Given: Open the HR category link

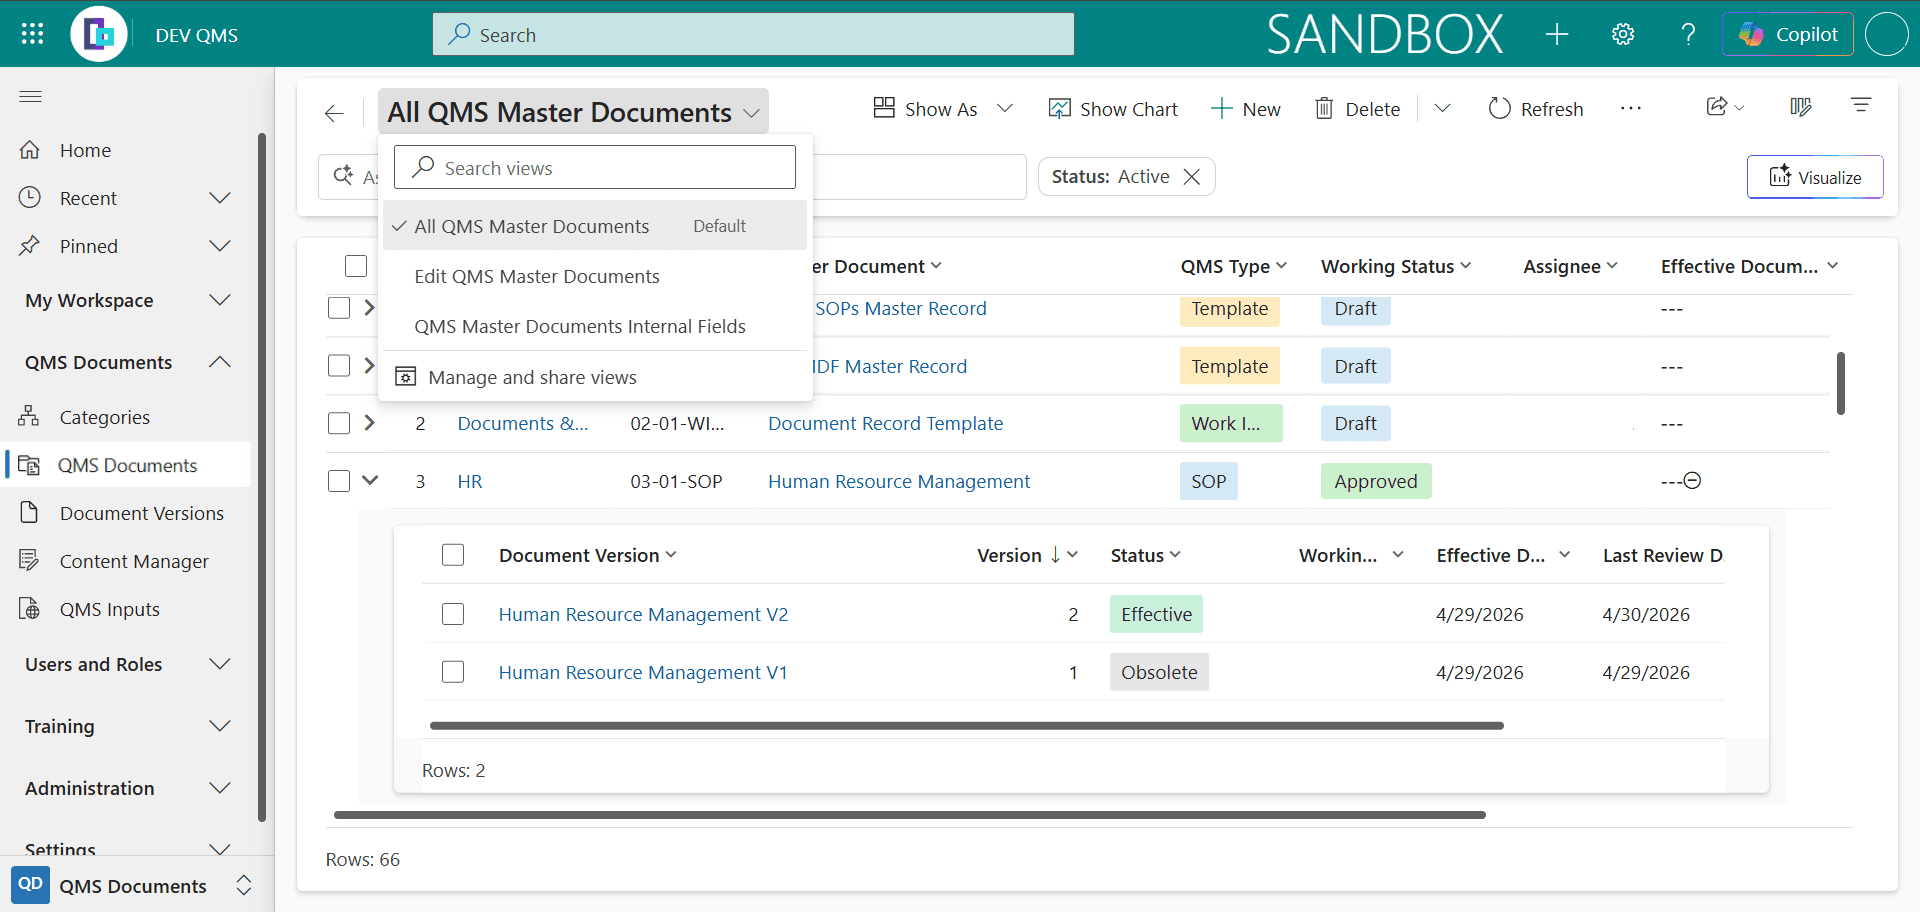Looking at the screenshot, I should (470, 481).
